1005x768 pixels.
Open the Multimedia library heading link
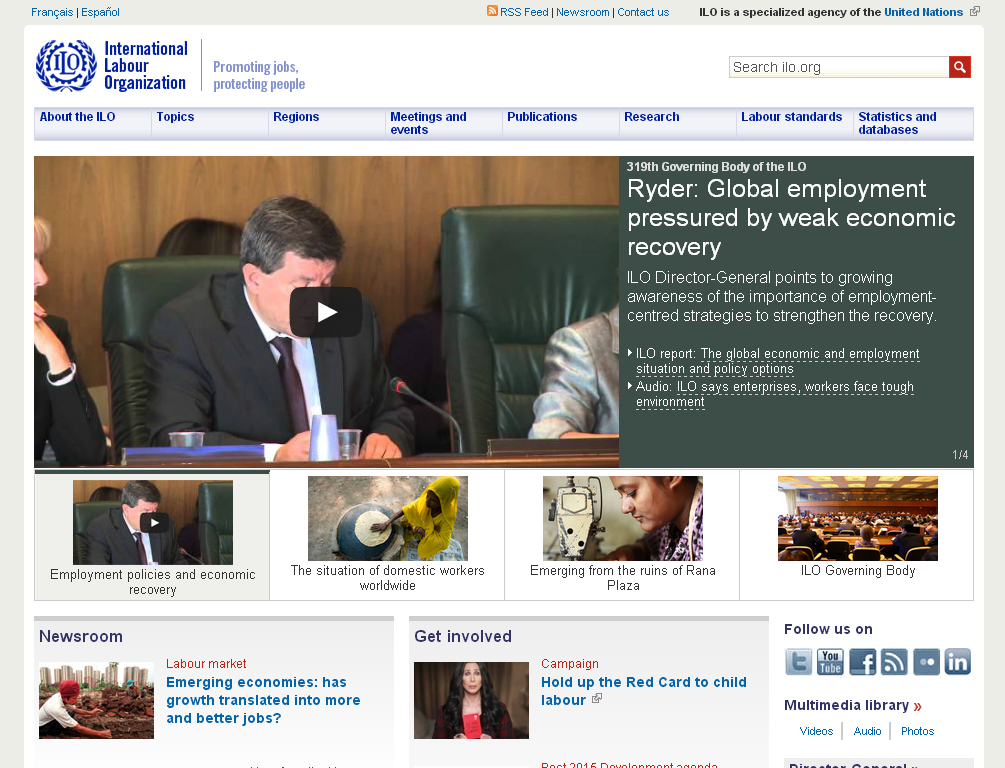[x=847, y=705]
